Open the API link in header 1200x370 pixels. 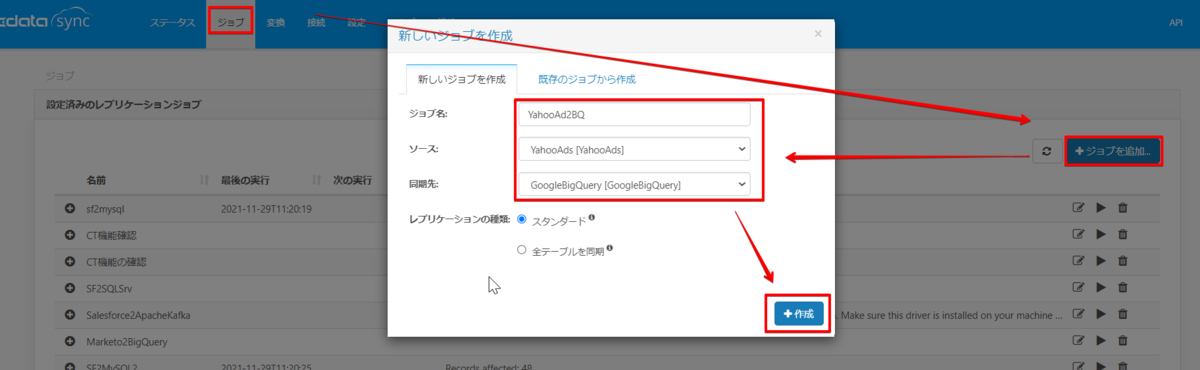coord(1176,23)
